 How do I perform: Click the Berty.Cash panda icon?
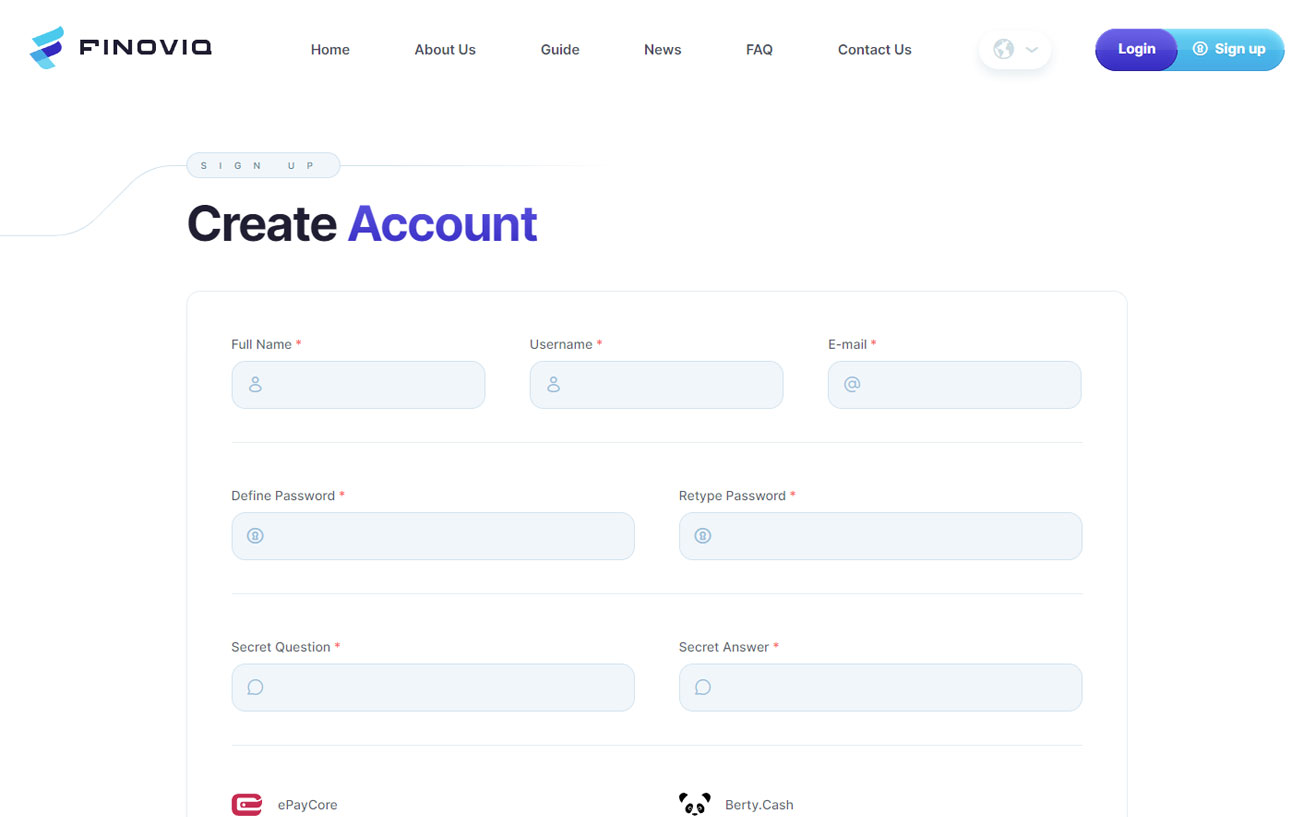[x=694, y=804]
